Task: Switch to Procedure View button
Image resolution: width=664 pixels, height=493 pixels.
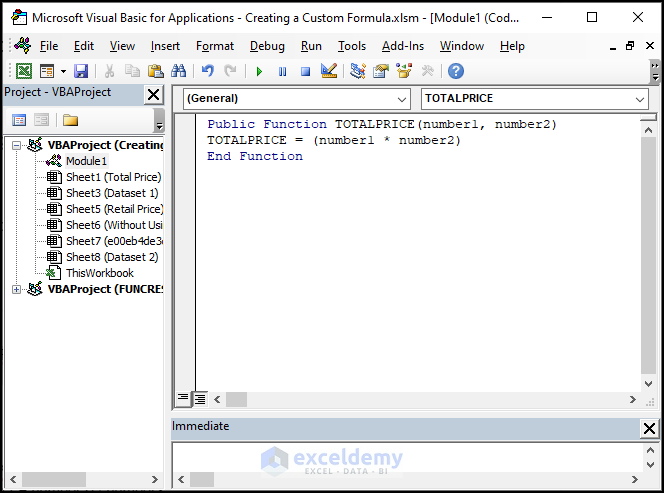Action: point(183,398)
